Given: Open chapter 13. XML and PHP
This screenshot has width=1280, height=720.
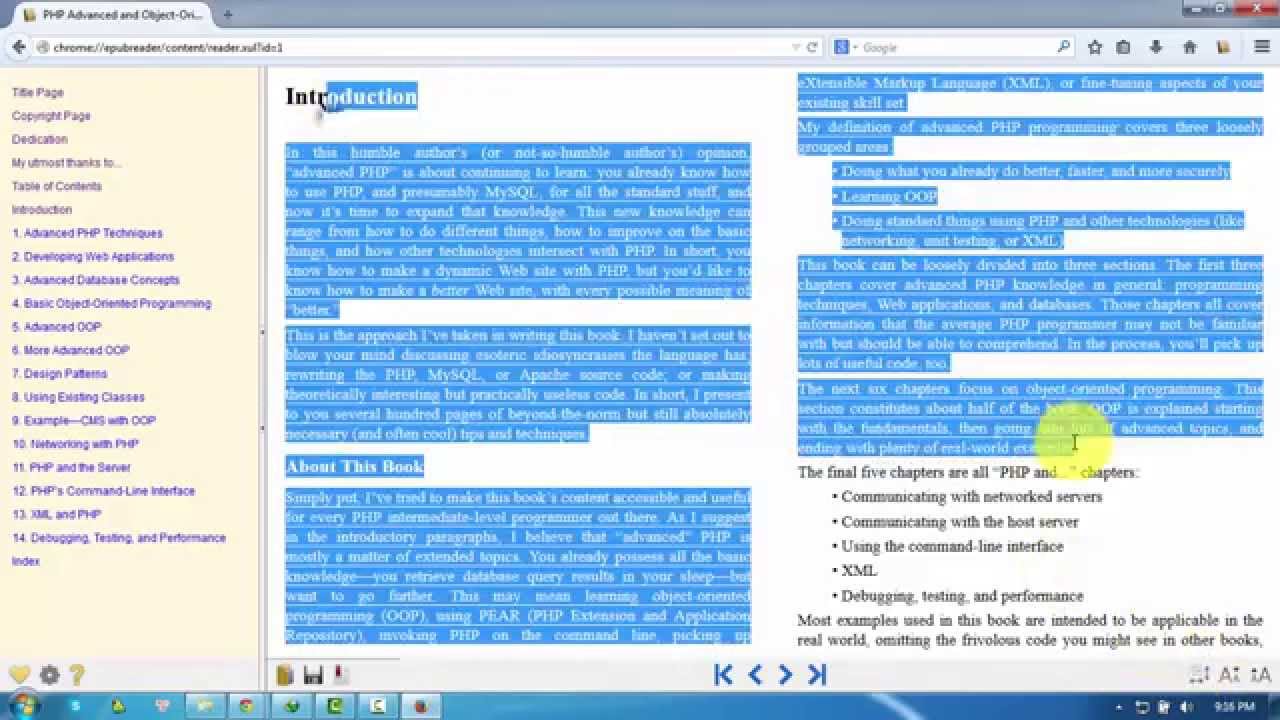Looking at the screenshot, I should click(56, 514).
